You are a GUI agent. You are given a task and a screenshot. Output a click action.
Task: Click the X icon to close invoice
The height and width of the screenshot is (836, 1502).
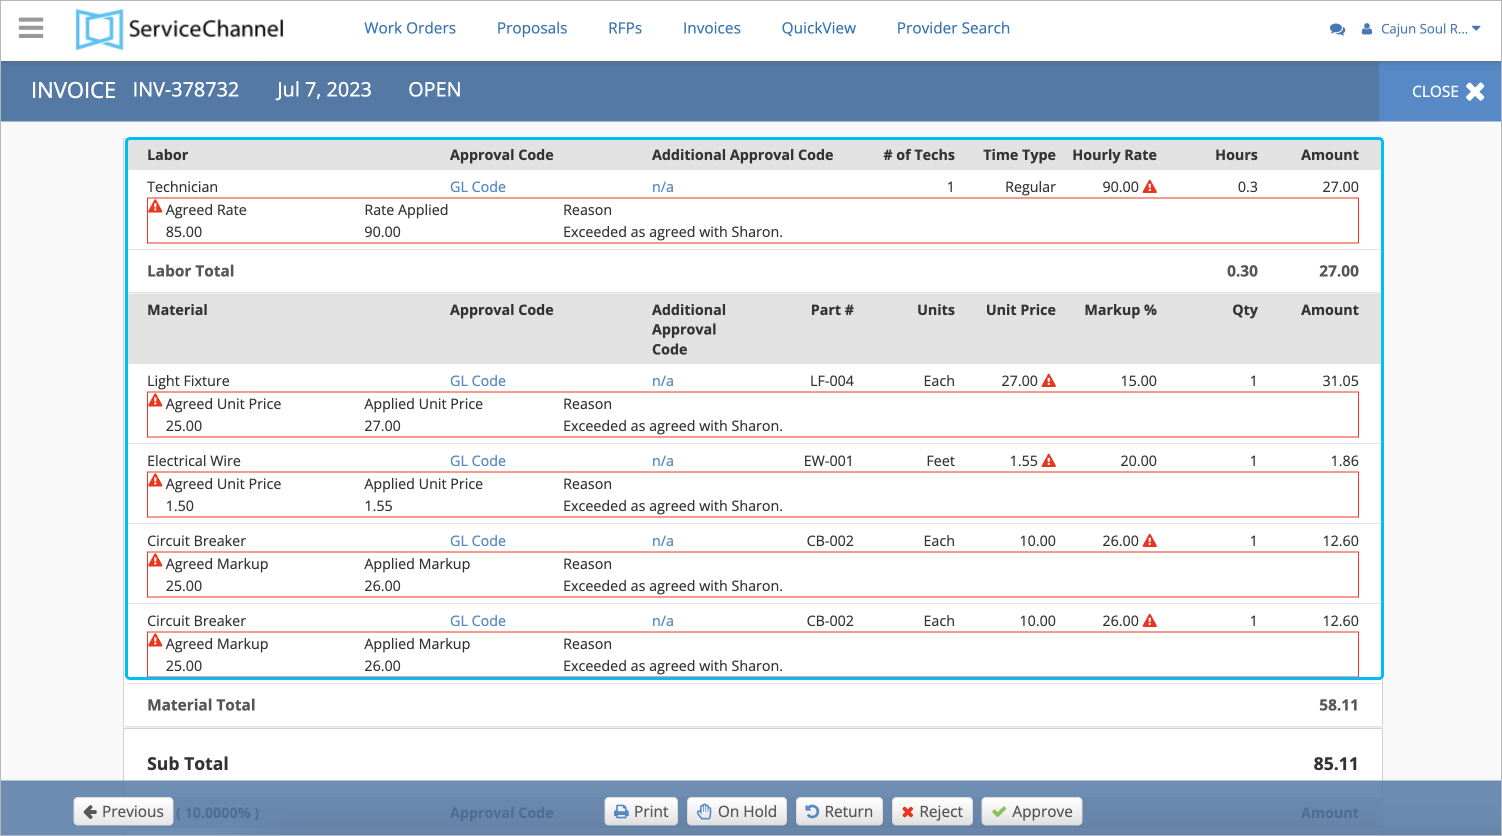click(1475, 92)
